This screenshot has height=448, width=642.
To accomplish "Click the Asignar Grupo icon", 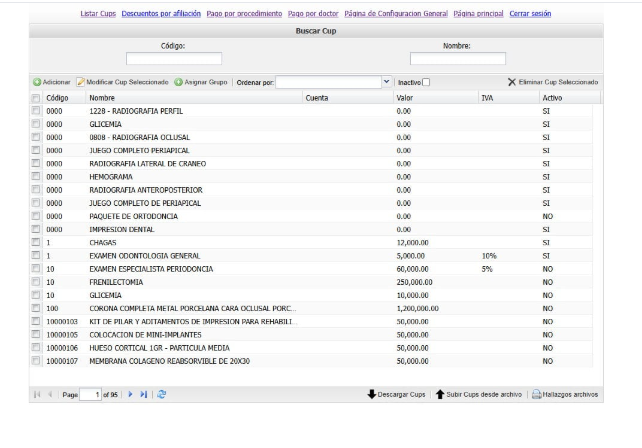I will coord(178,81).
